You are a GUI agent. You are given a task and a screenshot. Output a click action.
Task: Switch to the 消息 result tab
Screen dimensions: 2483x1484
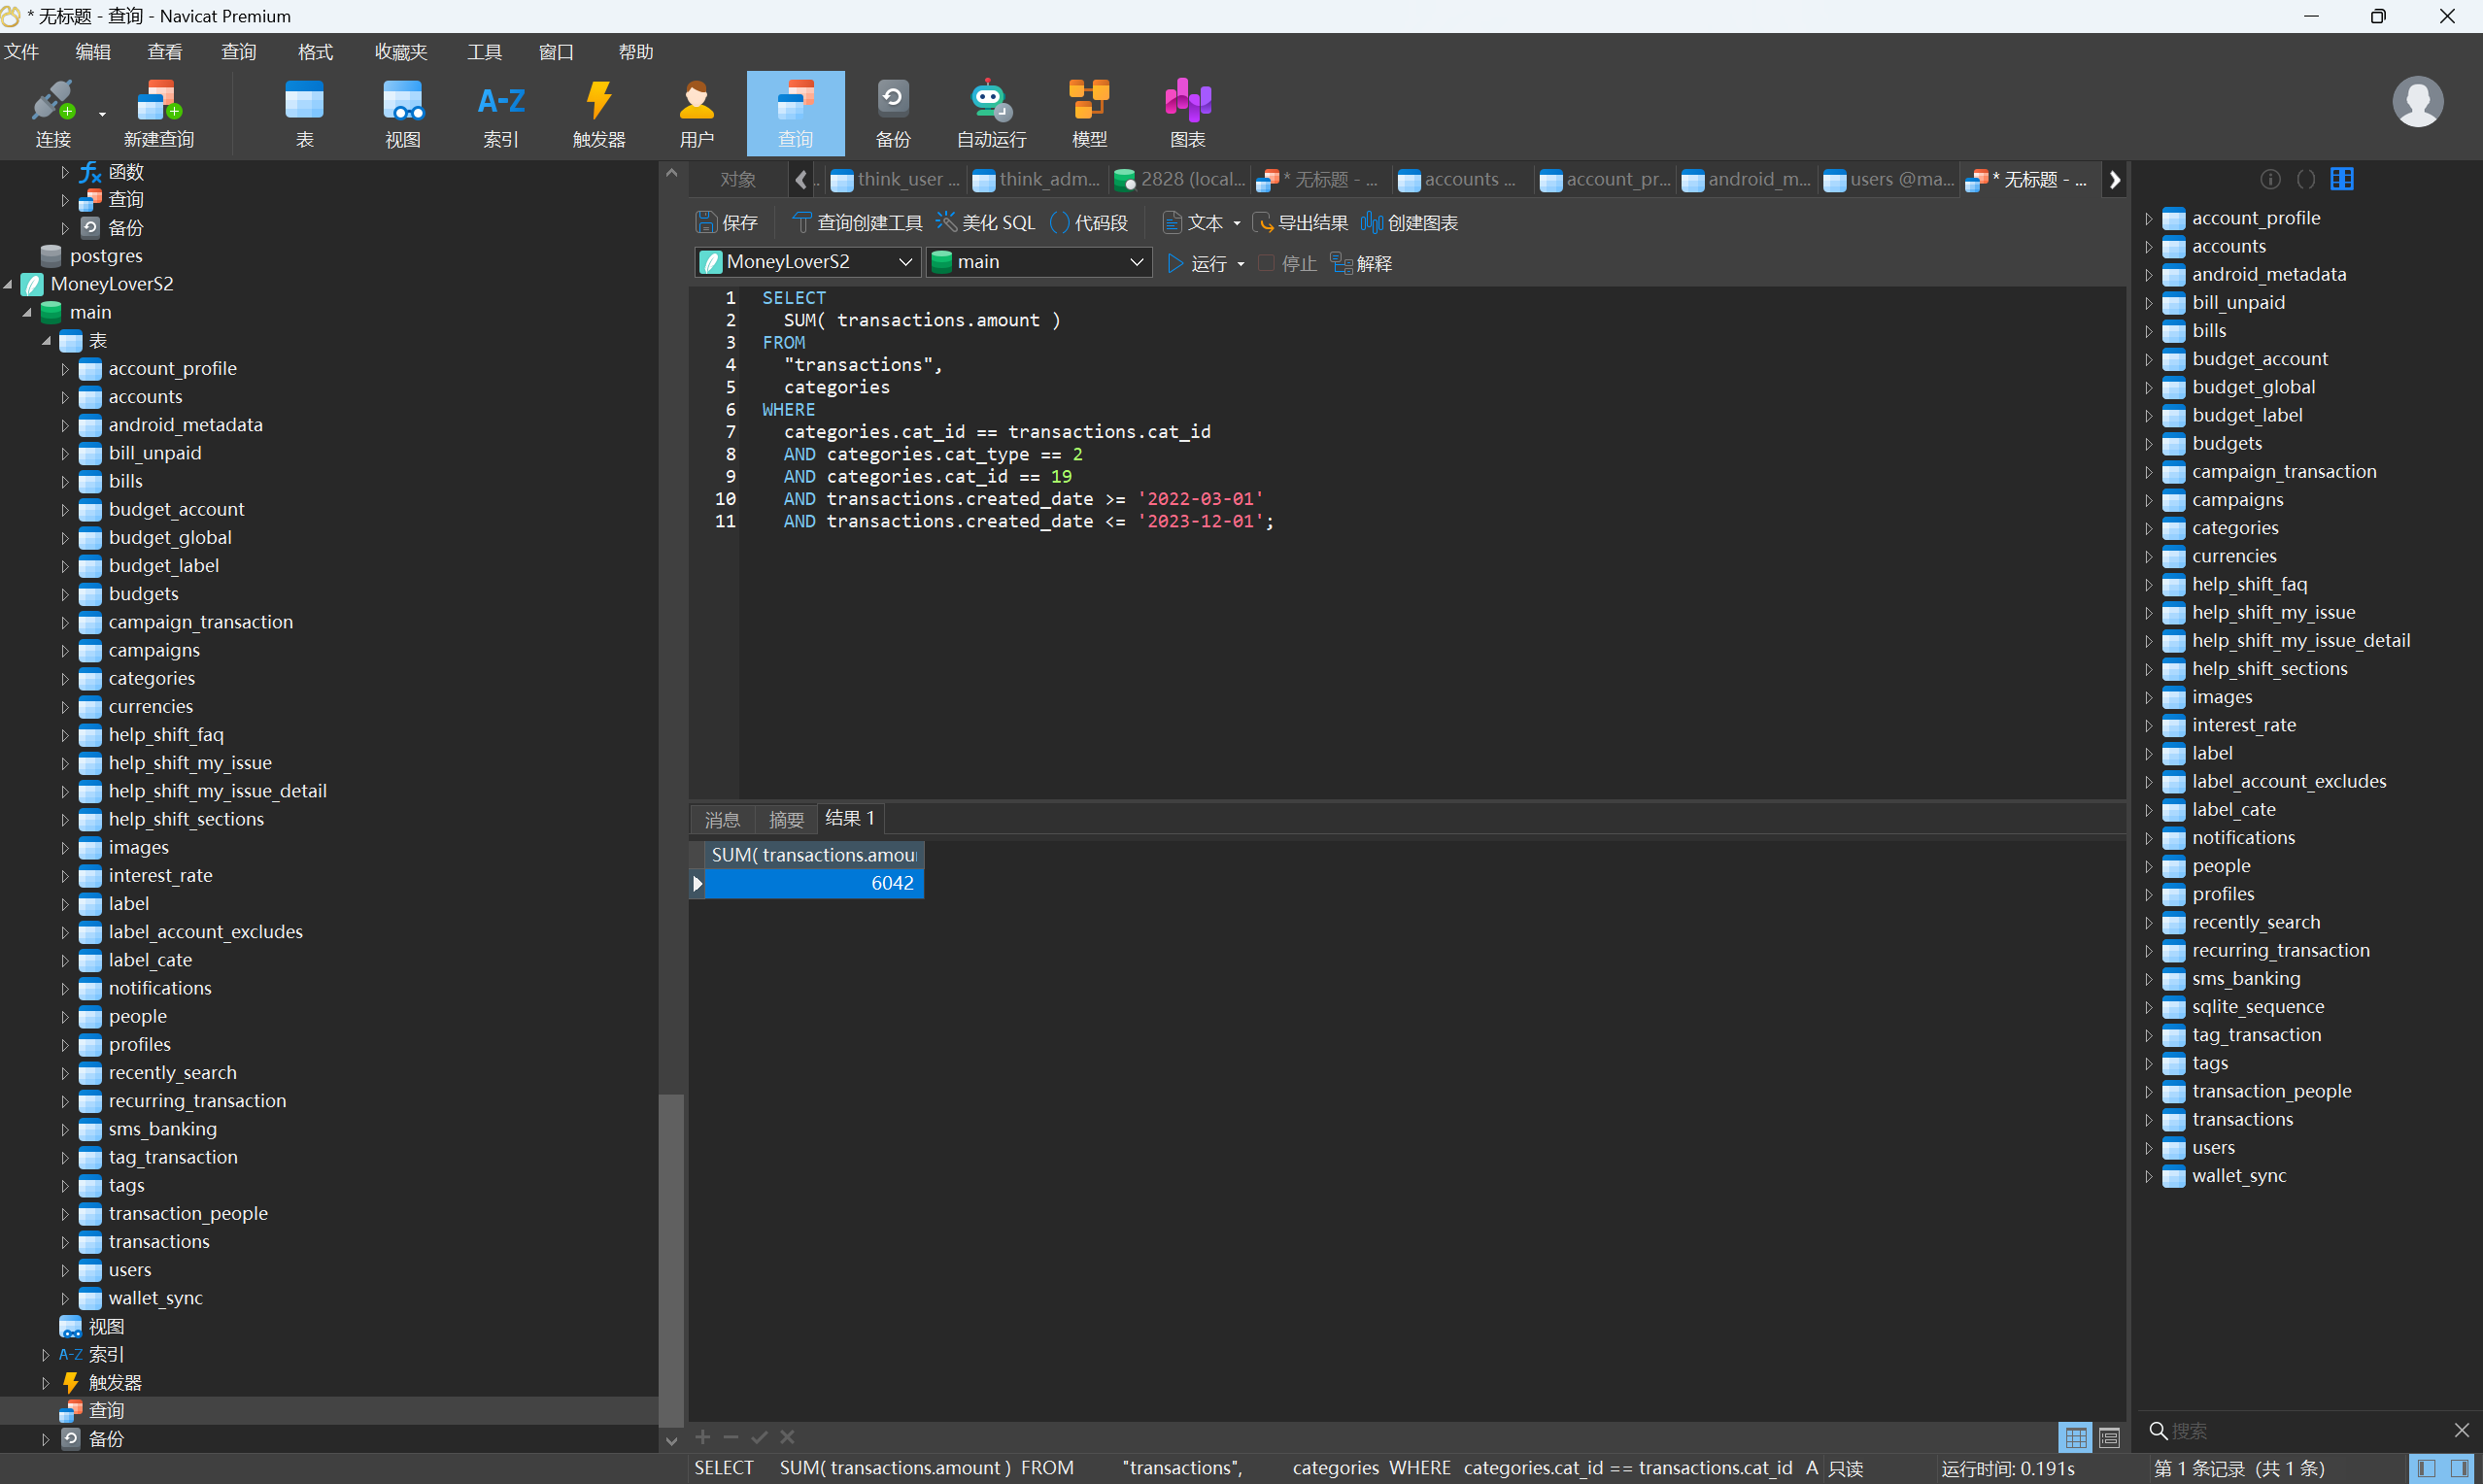(x=721, y=820)
